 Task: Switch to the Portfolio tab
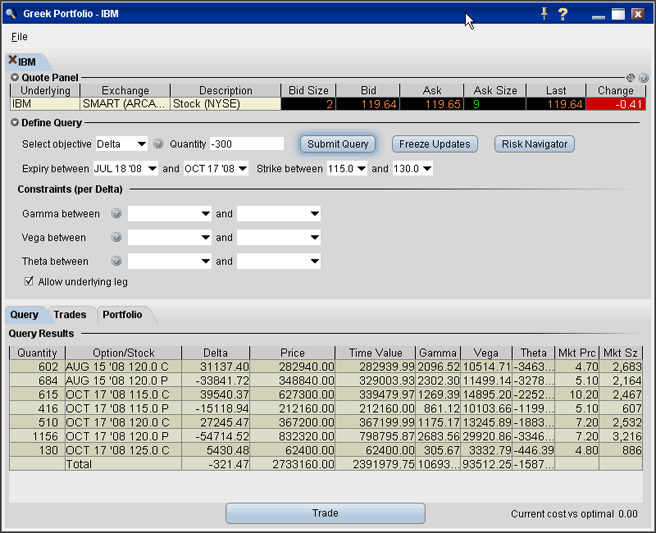[x=122, y=315]
